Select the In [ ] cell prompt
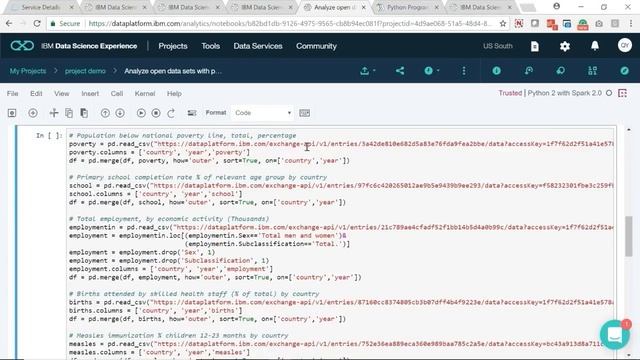Image resolution: width=640 pixels, height=360 pixels. coord(49,136)
